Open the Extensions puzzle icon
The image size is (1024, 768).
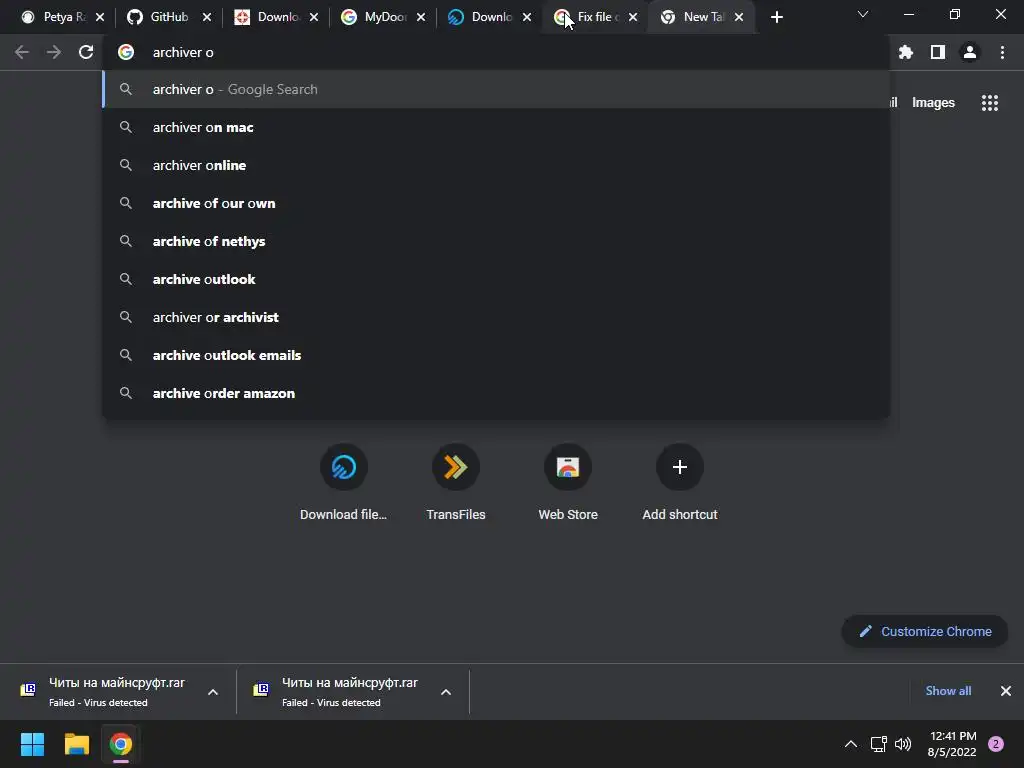tap(905, 52)
